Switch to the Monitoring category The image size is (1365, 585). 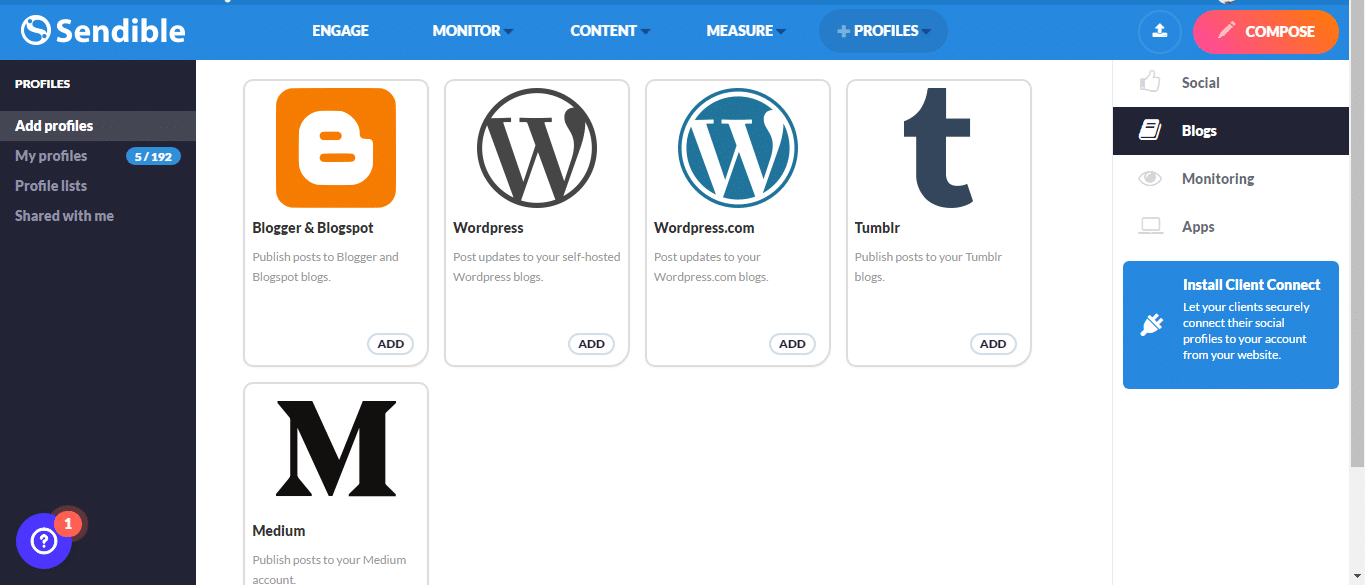[x=1231, y=179]
